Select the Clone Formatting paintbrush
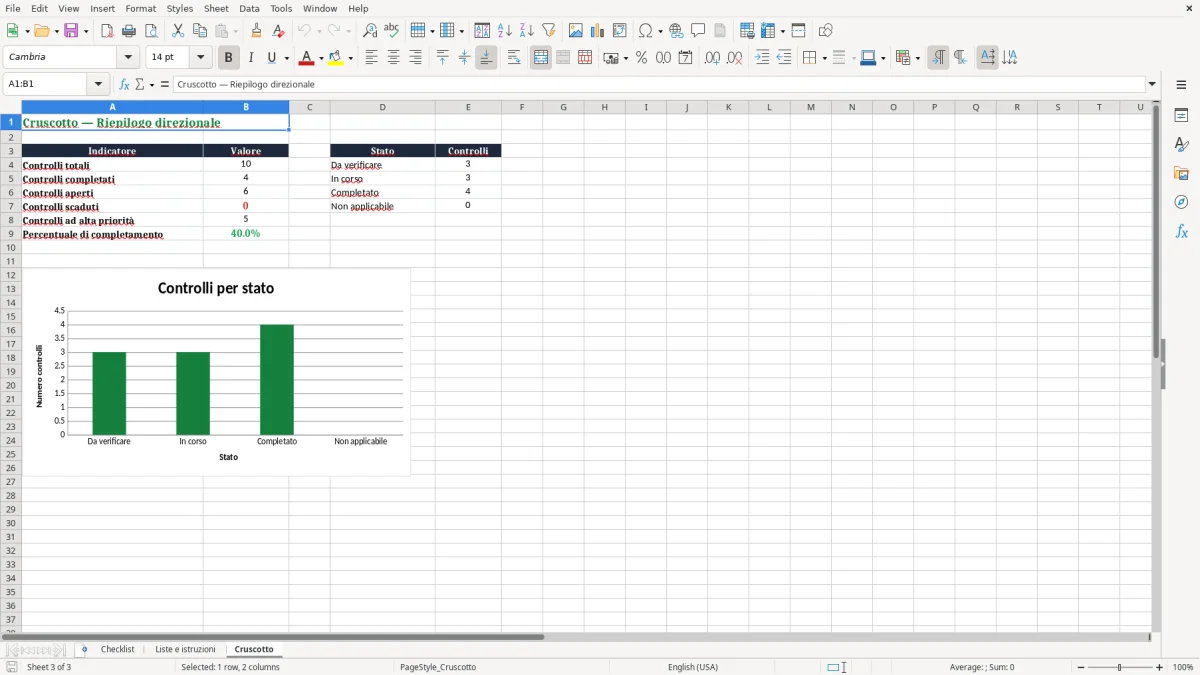This screenshot has height=675, width=1200. click(257, 31)
